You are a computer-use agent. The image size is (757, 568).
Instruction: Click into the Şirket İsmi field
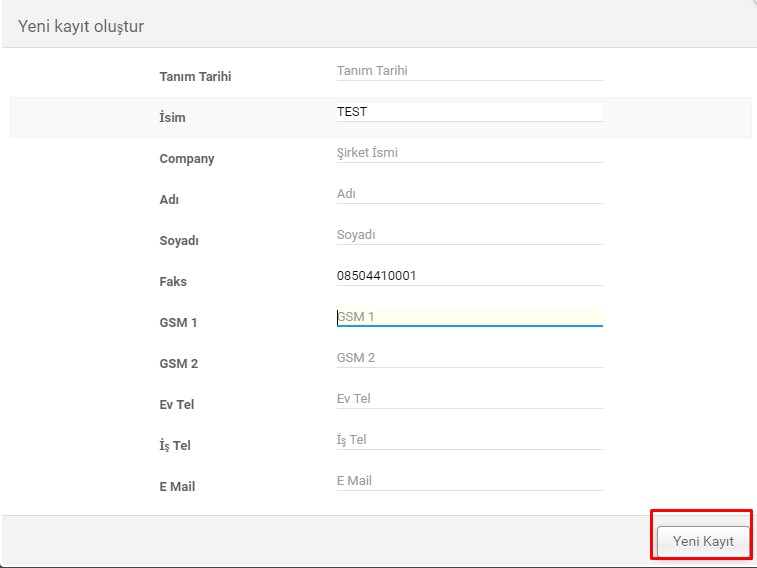coord(469,153)
